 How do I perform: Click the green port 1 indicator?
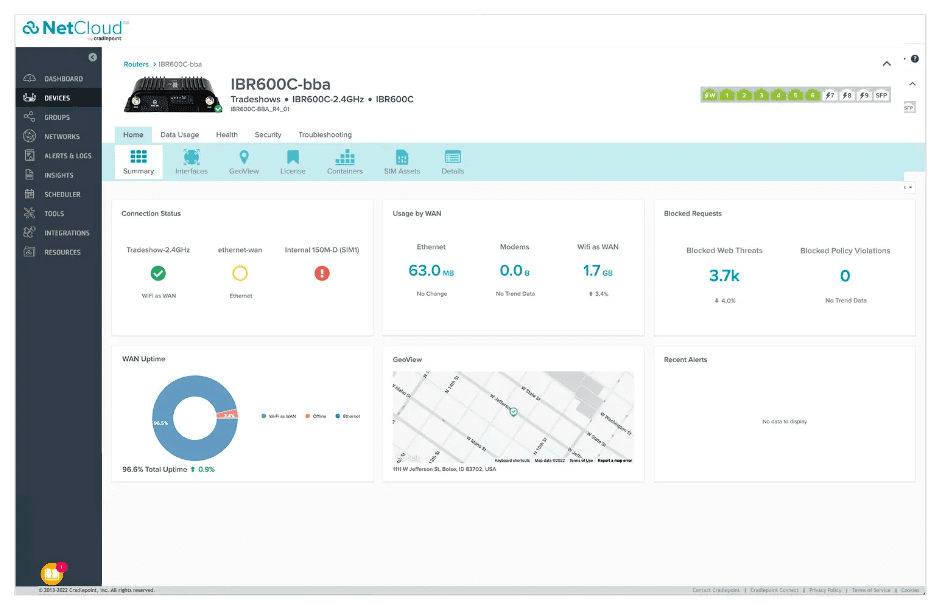728,95
